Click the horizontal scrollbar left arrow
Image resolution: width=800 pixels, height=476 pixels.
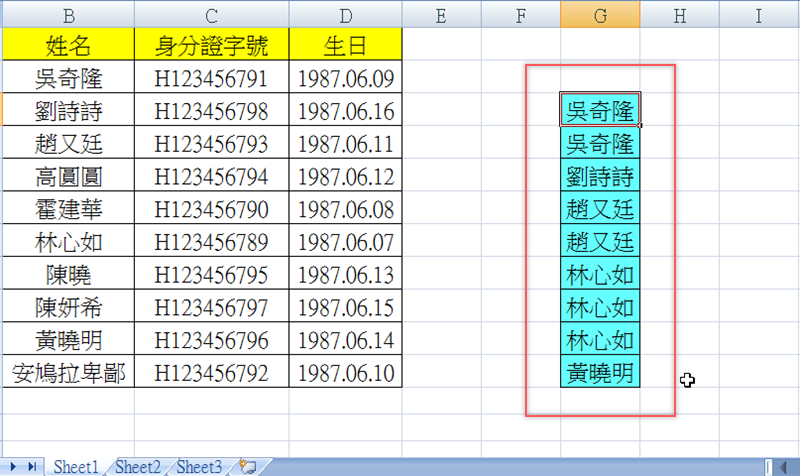point(783,467)
